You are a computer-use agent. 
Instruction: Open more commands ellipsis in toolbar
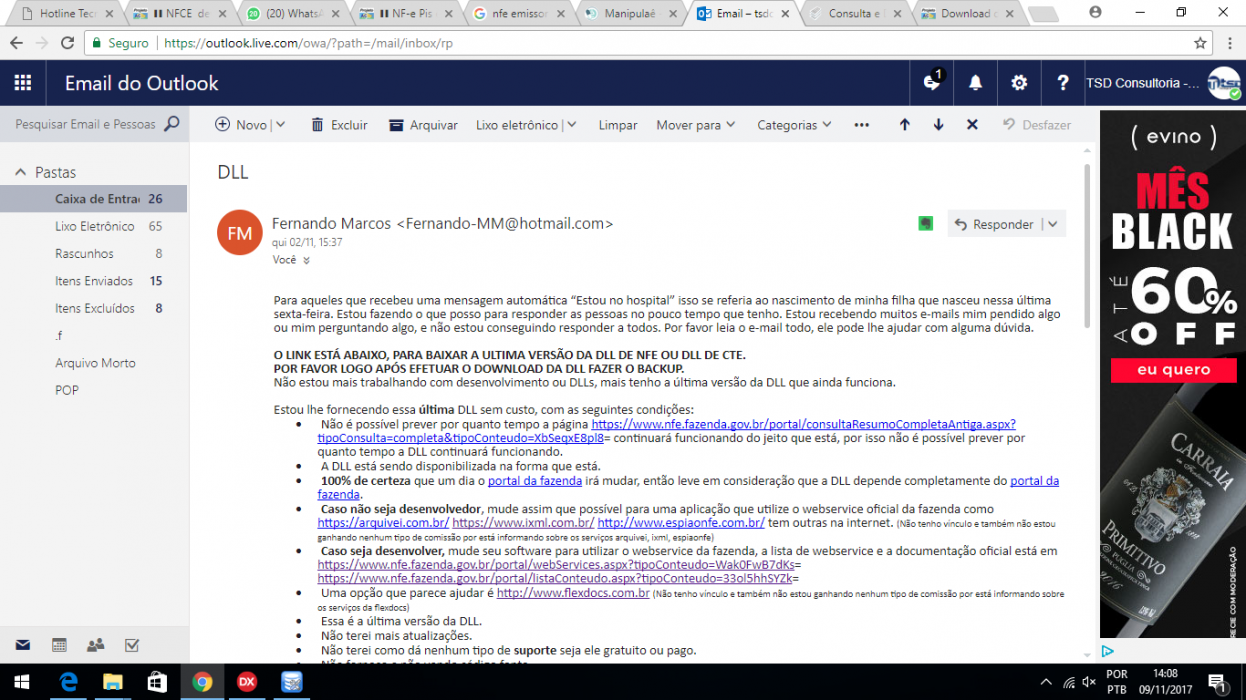click(861, 125)
